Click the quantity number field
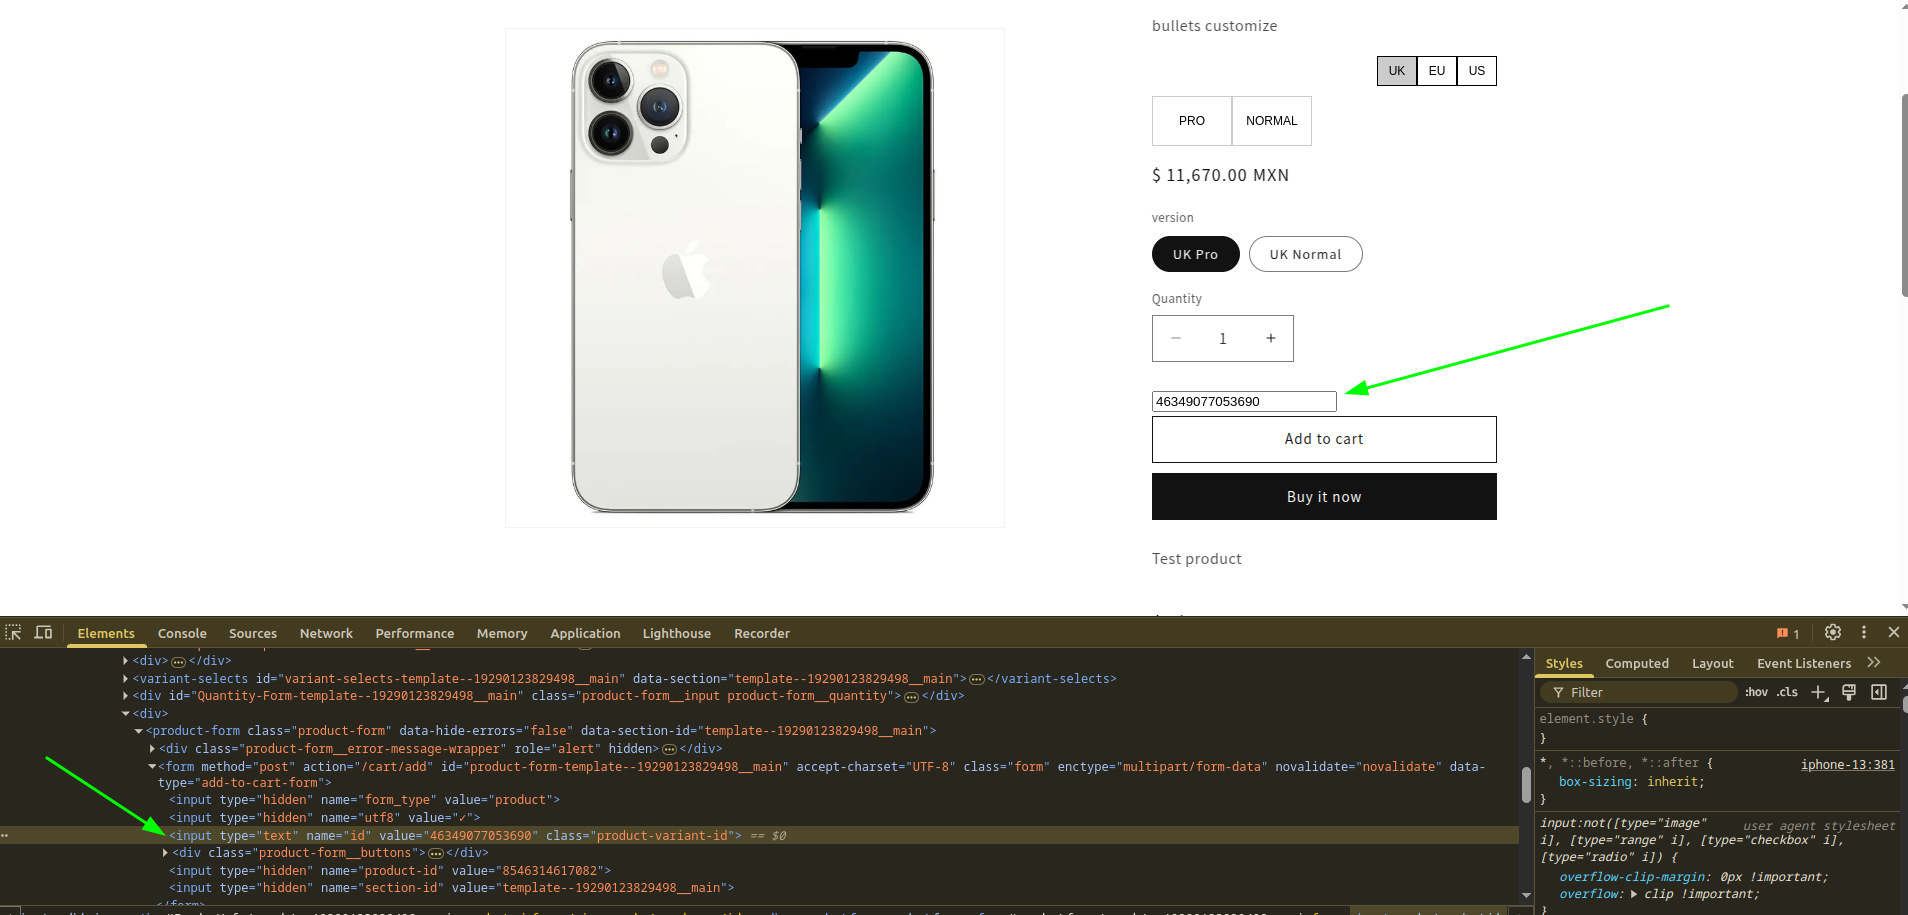 [x=1223, y=338]
